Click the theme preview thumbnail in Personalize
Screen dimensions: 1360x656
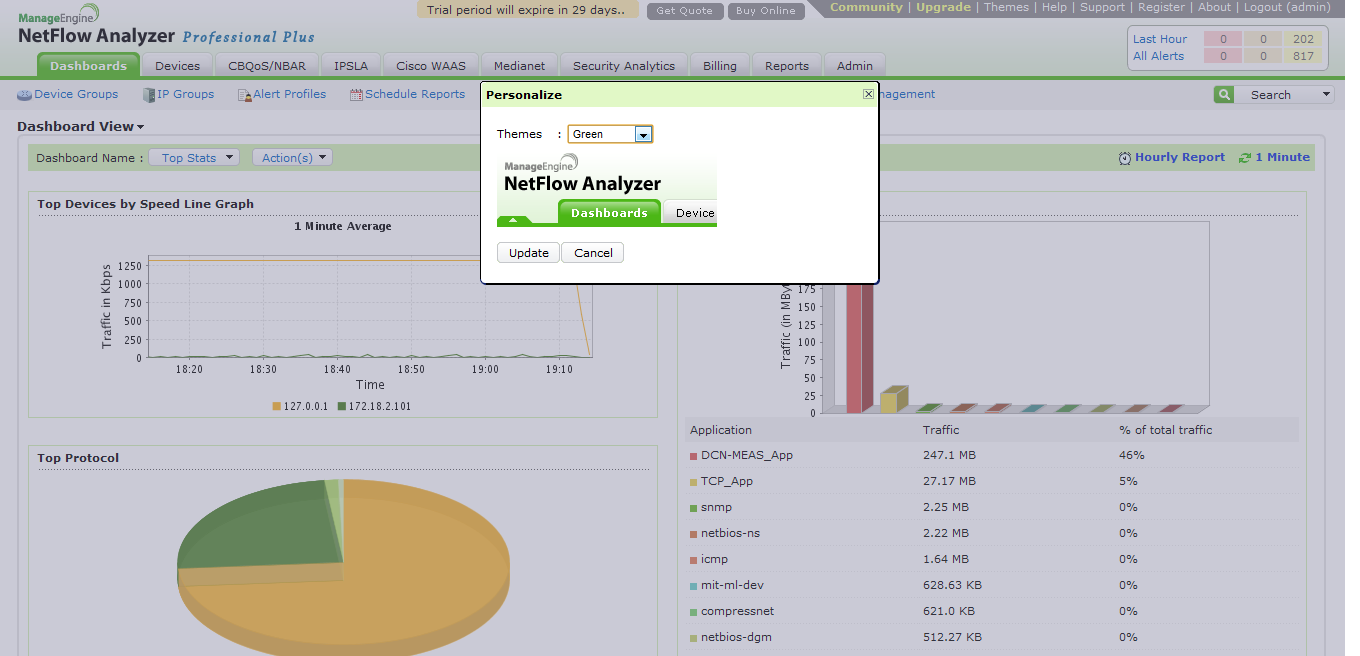click(x=607, y=190)
